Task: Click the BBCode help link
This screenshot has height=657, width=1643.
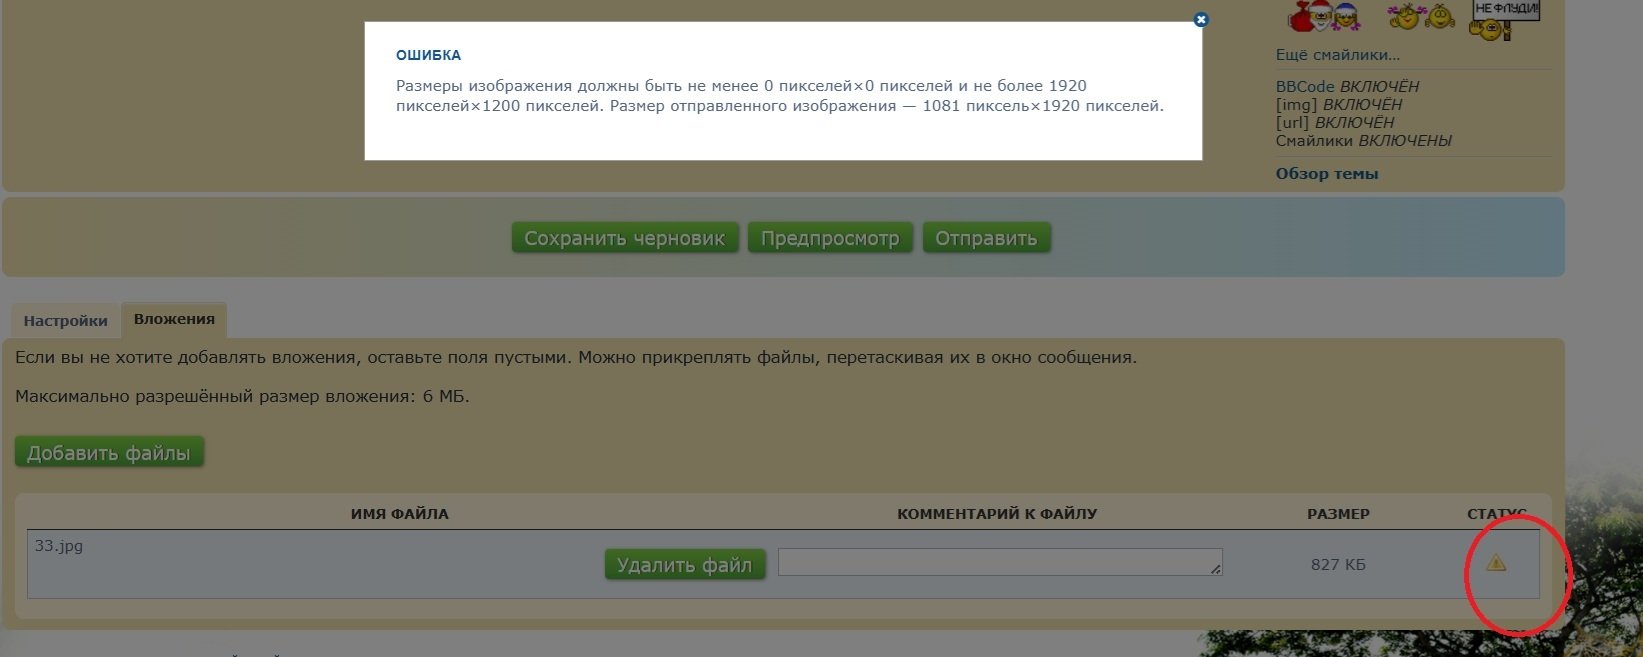Action: pyautogui.click(x=1305, y=87)
